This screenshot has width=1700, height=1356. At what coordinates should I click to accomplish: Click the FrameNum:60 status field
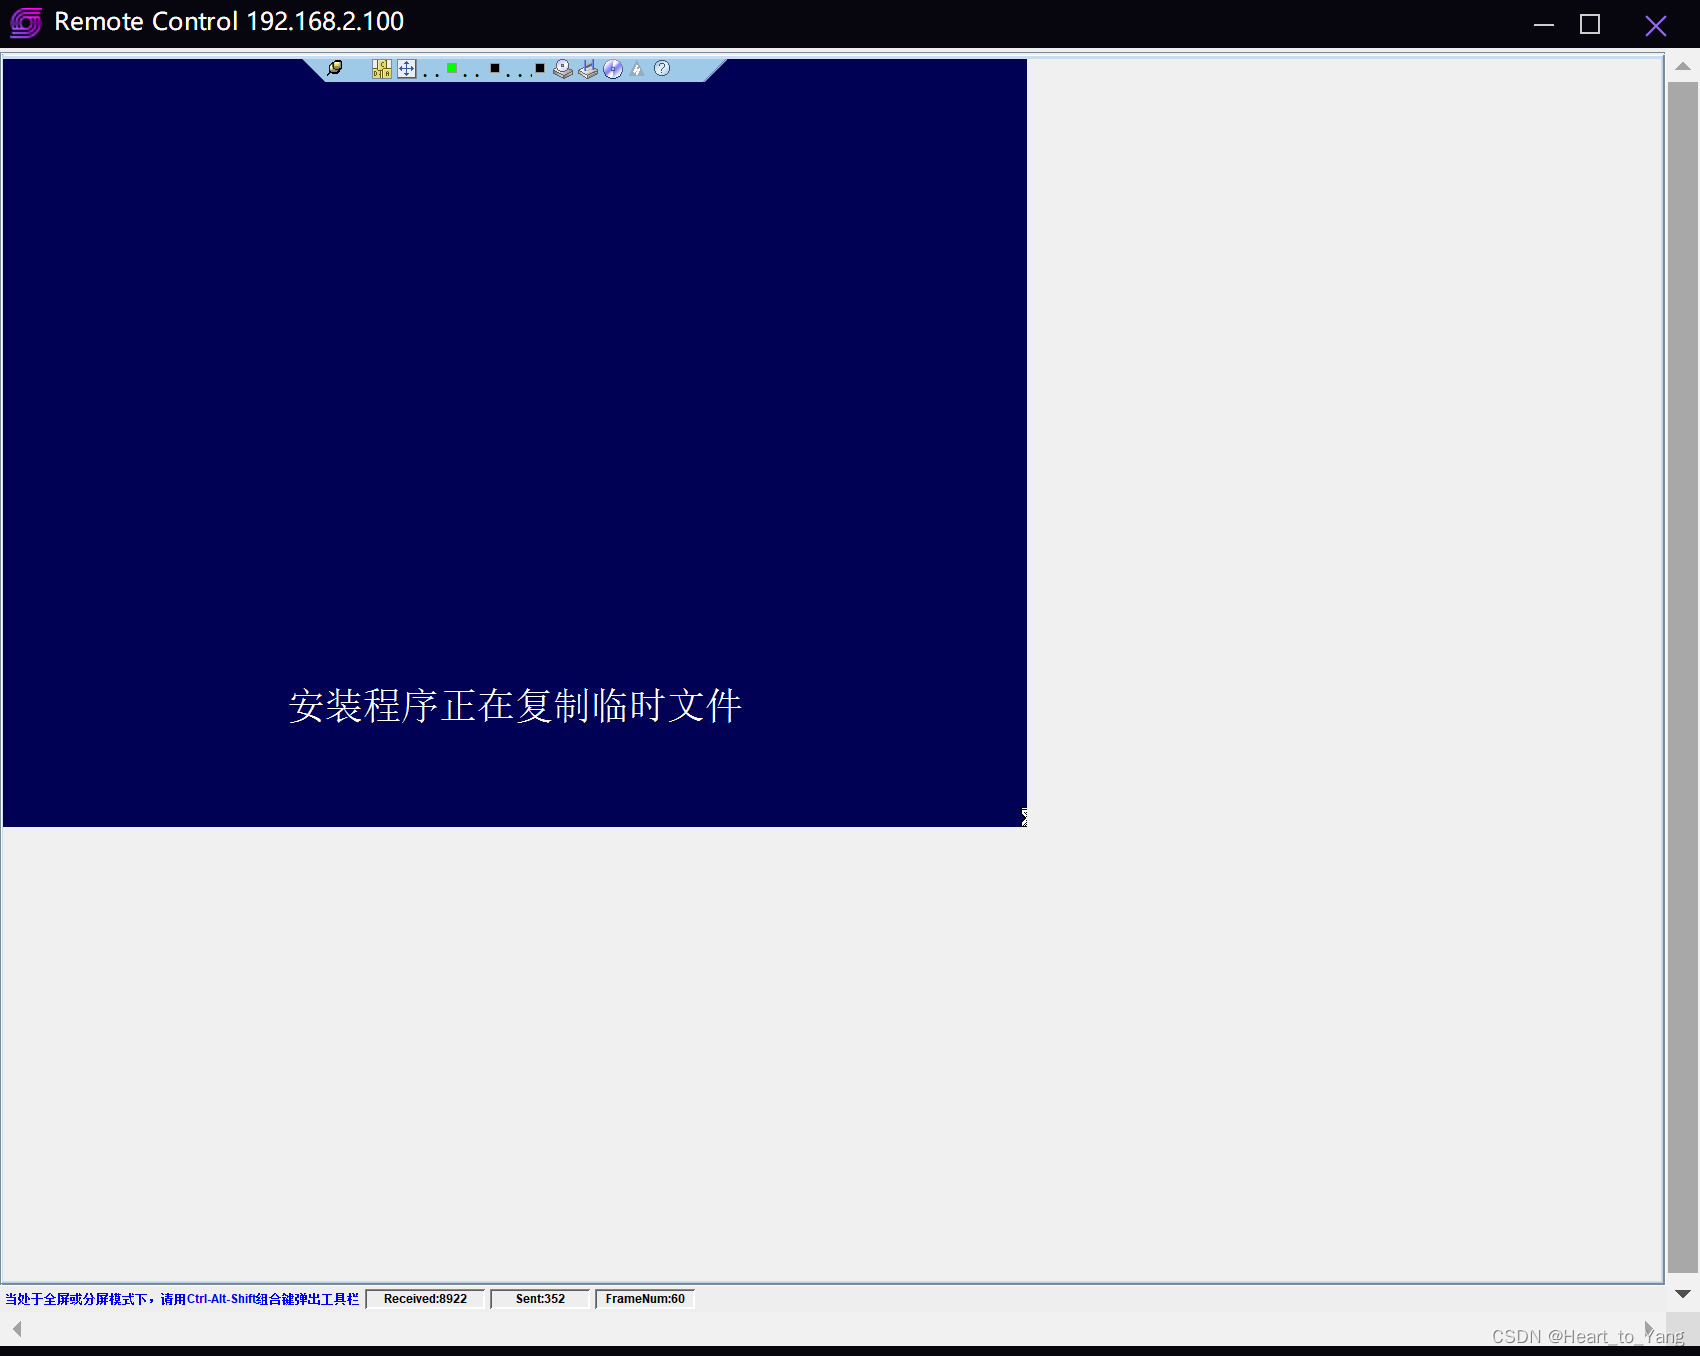click(644, 1299)
